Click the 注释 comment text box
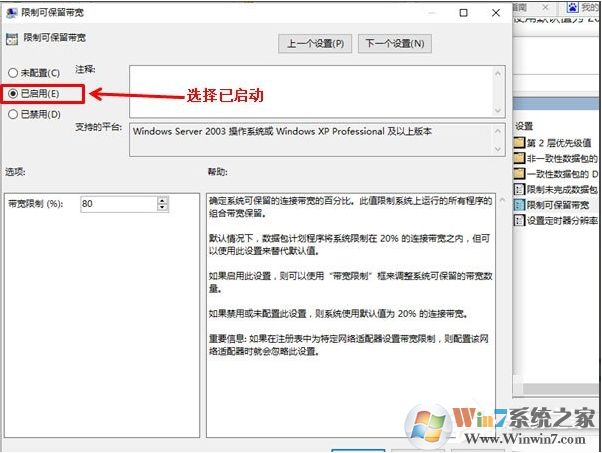 [x=311, y=91]
